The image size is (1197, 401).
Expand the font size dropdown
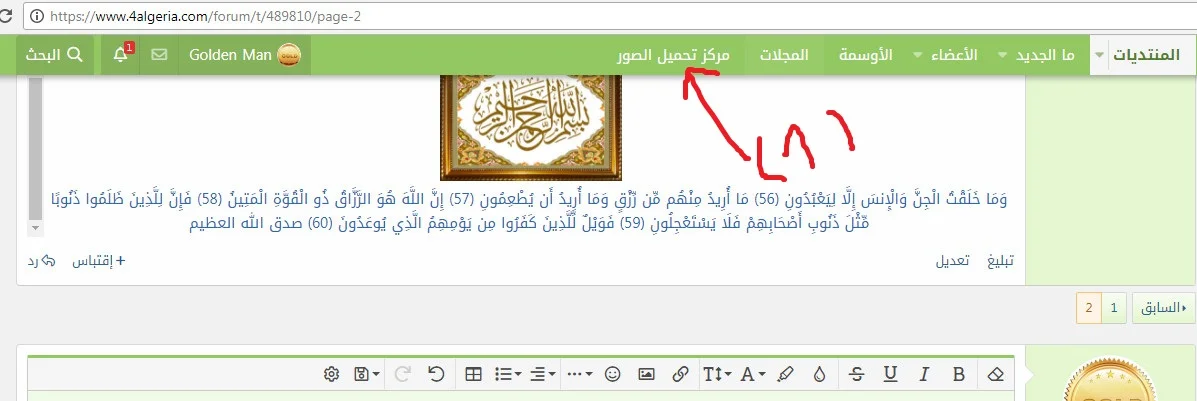tap(718, 374)
